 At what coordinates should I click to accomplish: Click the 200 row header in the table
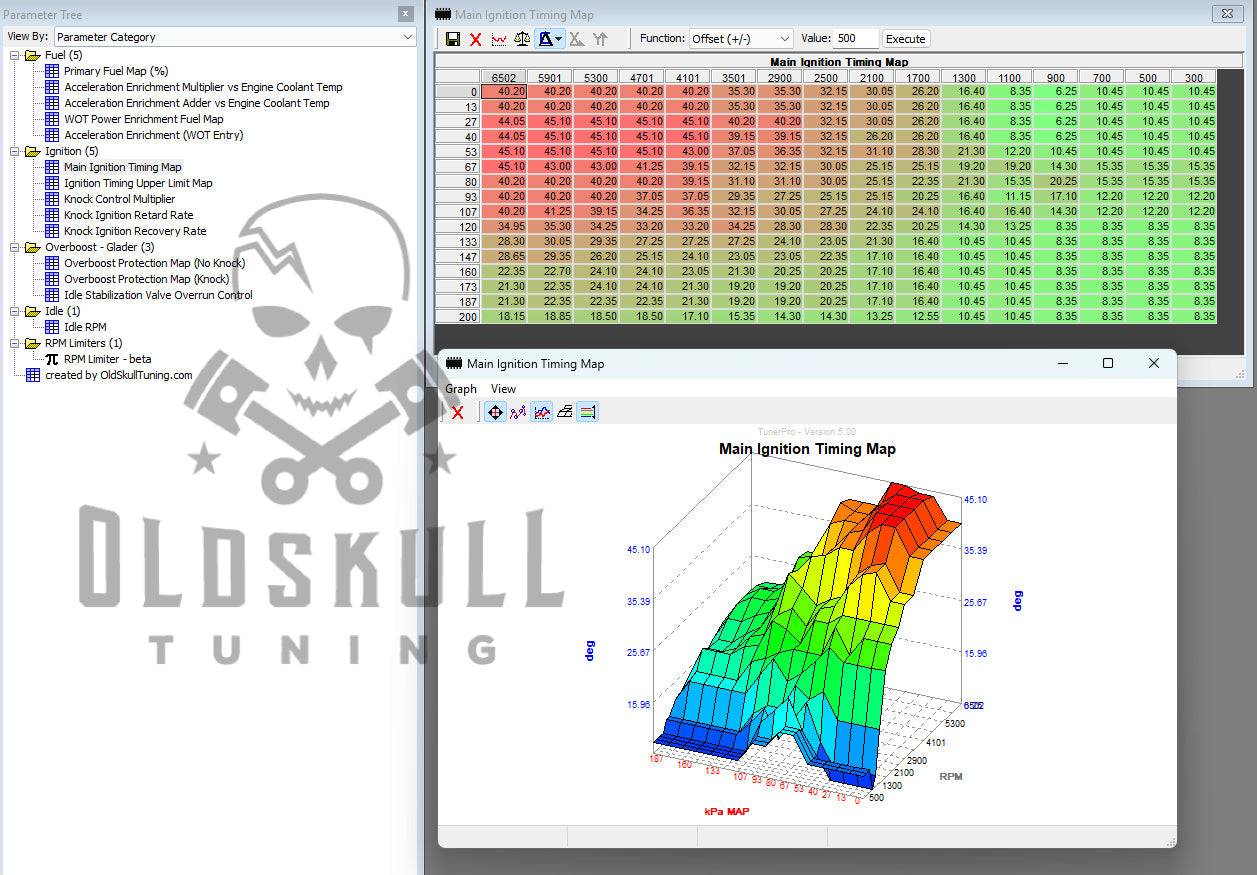(458, 316)
